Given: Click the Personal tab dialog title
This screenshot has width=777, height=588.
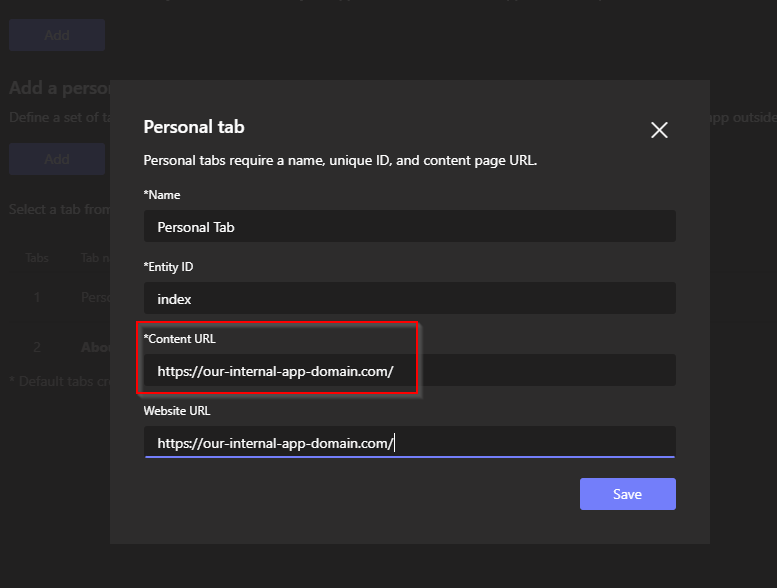Looking at the screenshot, I should coord(194,127).
